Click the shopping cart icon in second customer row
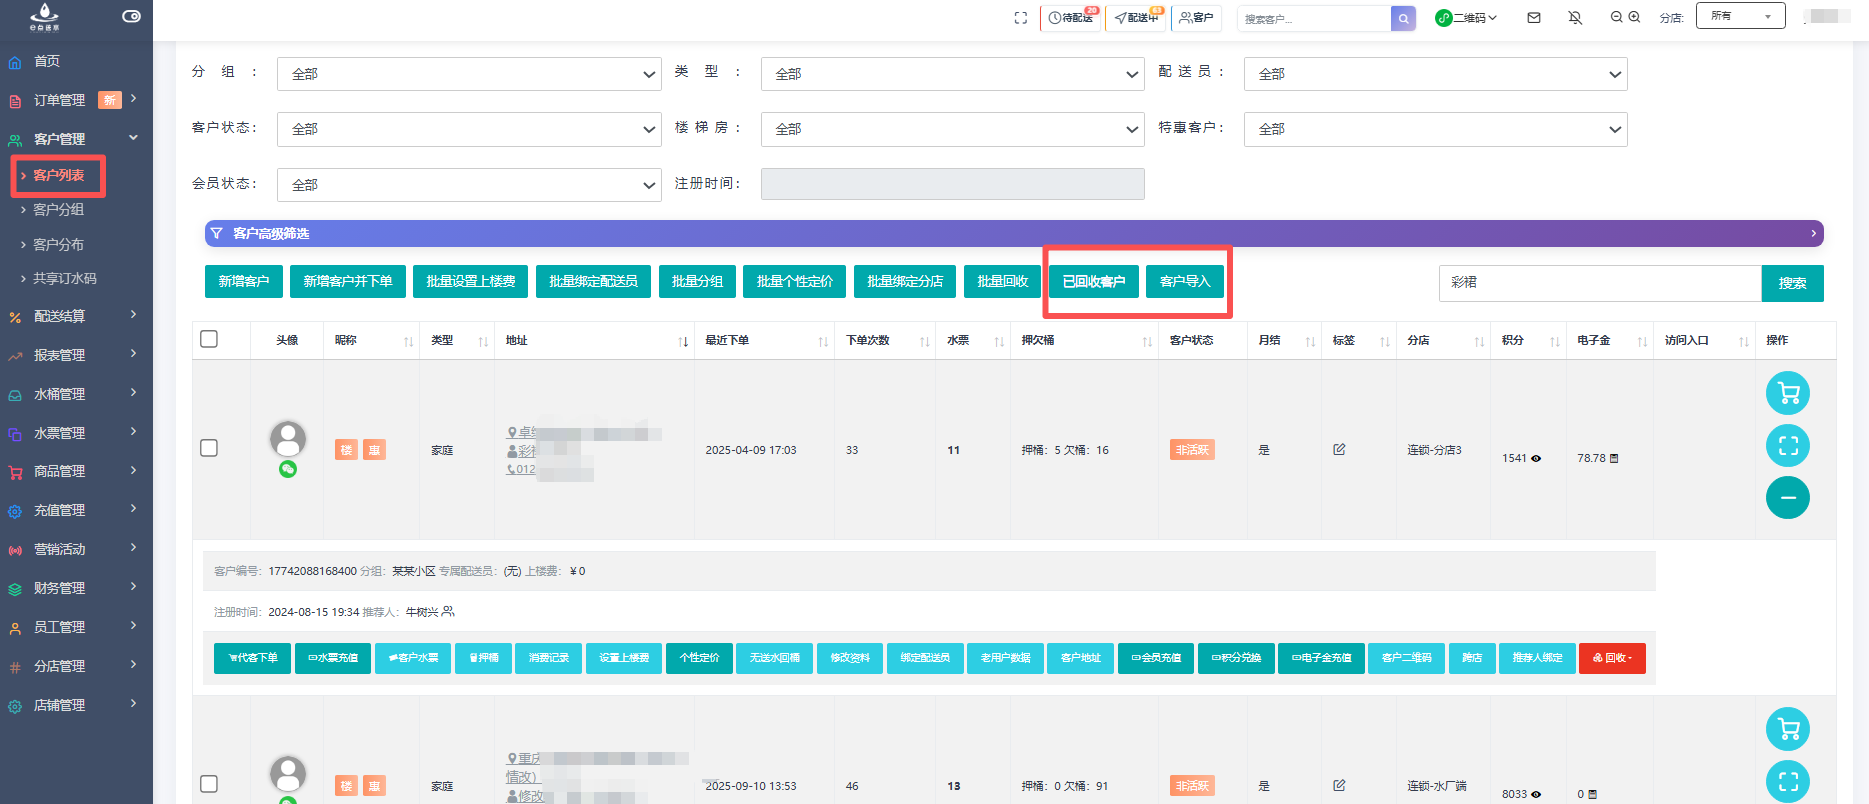The height and width of the screenshot is (804, 1869). coord(1788,729)
